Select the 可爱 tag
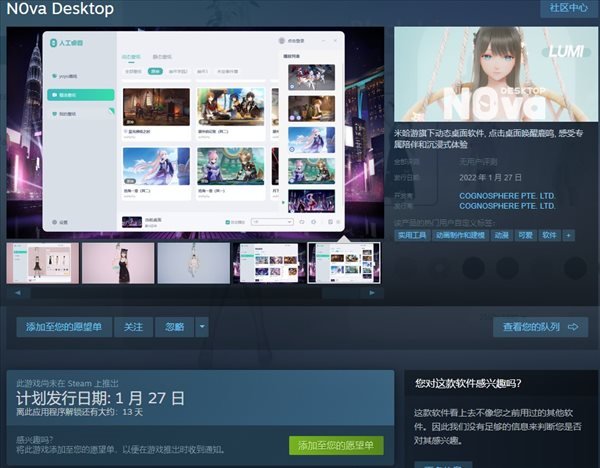The image size is (600, 468). click(x=525, y=235)
